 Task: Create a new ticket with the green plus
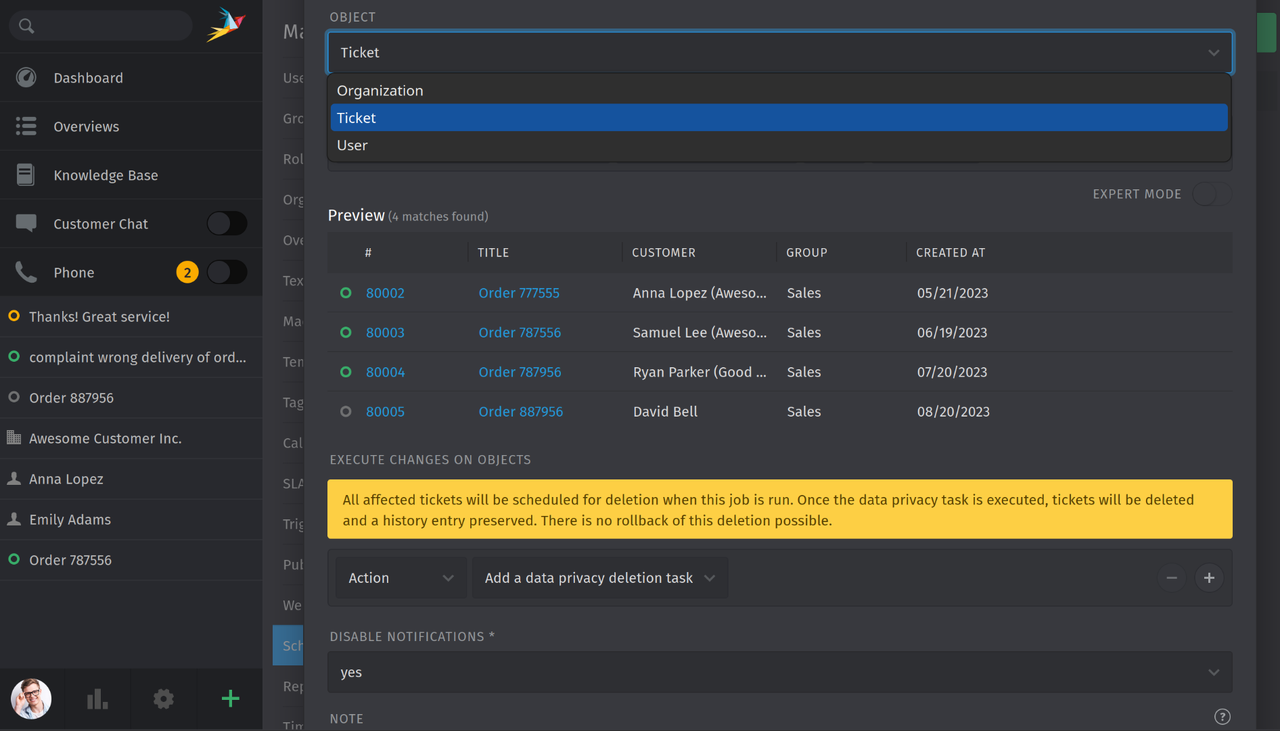coord(229,699)
